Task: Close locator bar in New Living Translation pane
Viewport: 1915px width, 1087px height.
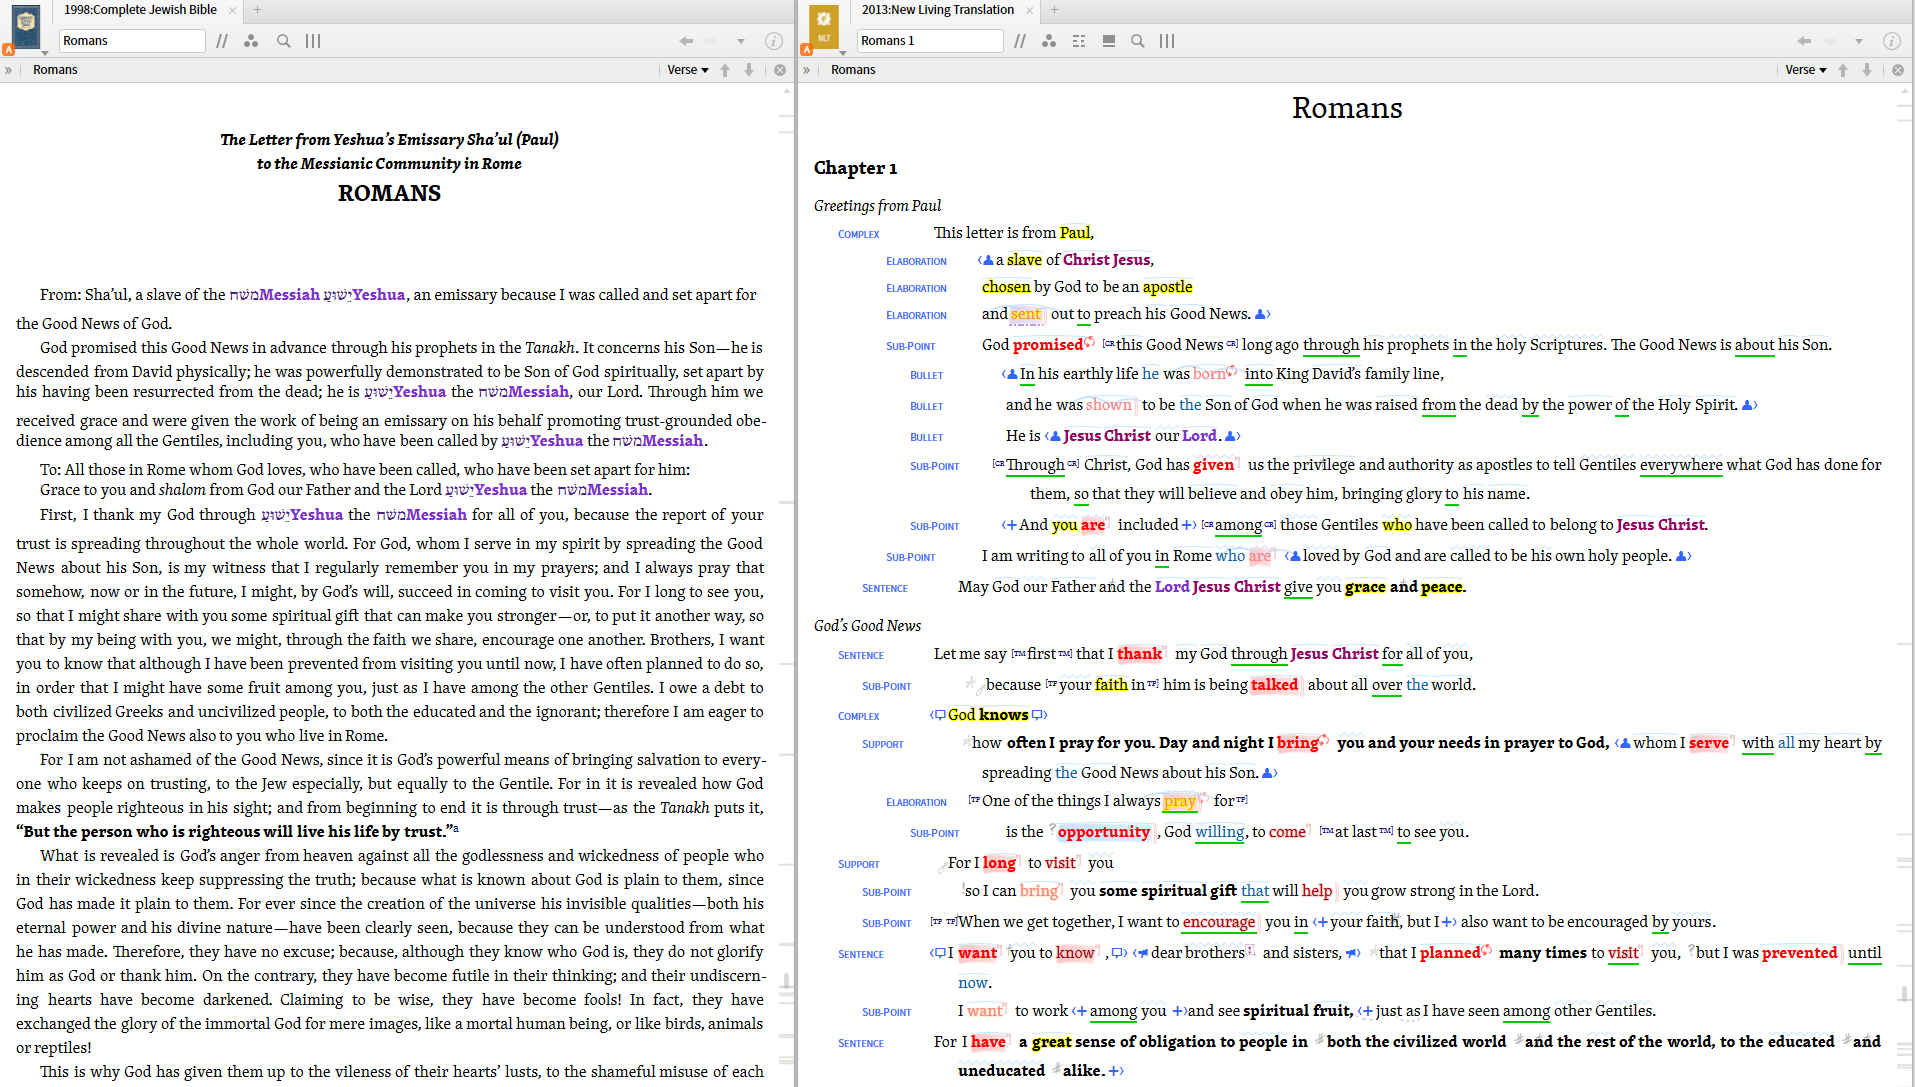Action: (x=1898, y=70)
